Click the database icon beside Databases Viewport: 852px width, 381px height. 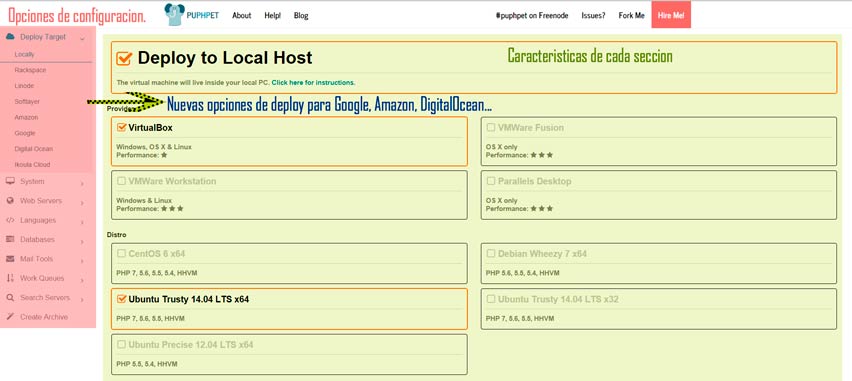10,240
